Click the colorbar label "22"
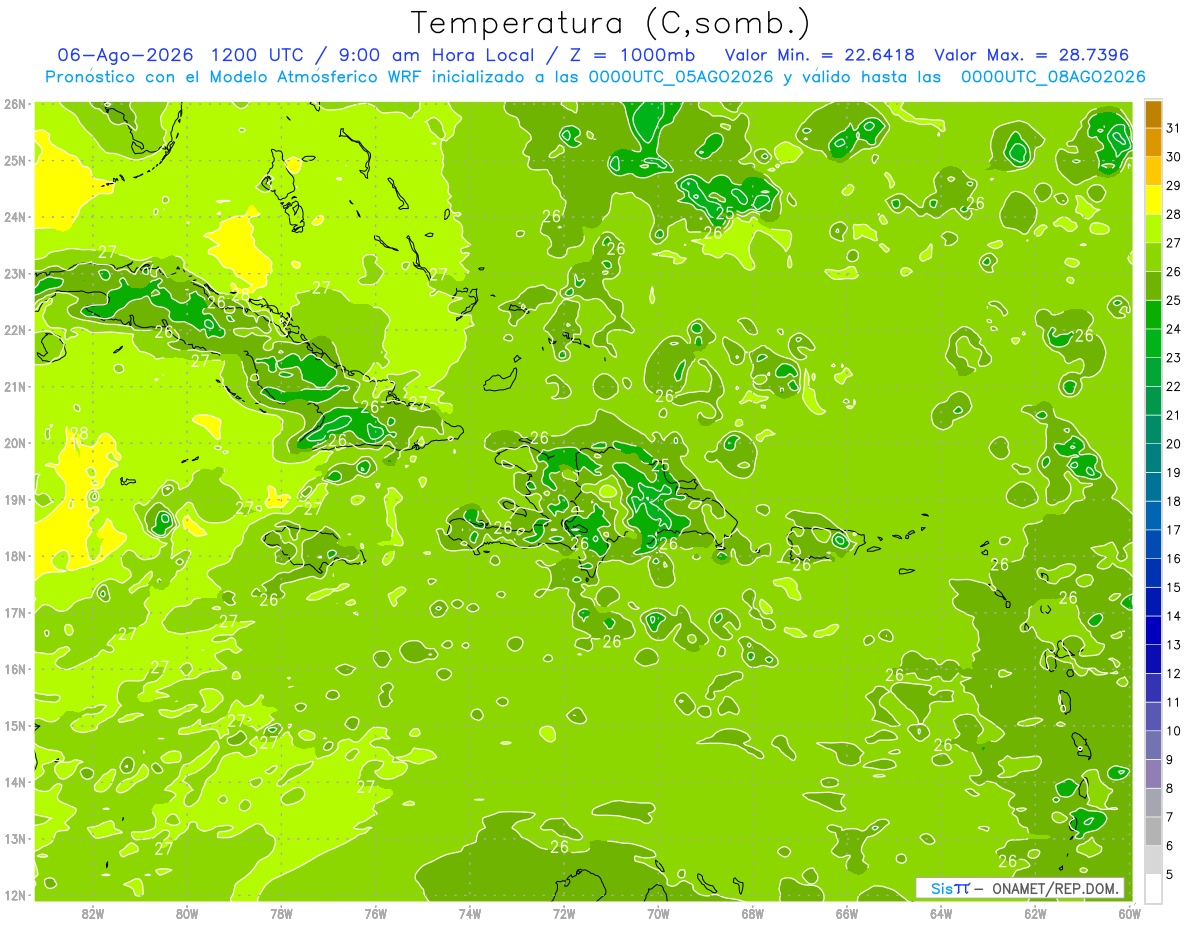The width and height of the screenshot is (1200, 927). (x=1174, y=386)
